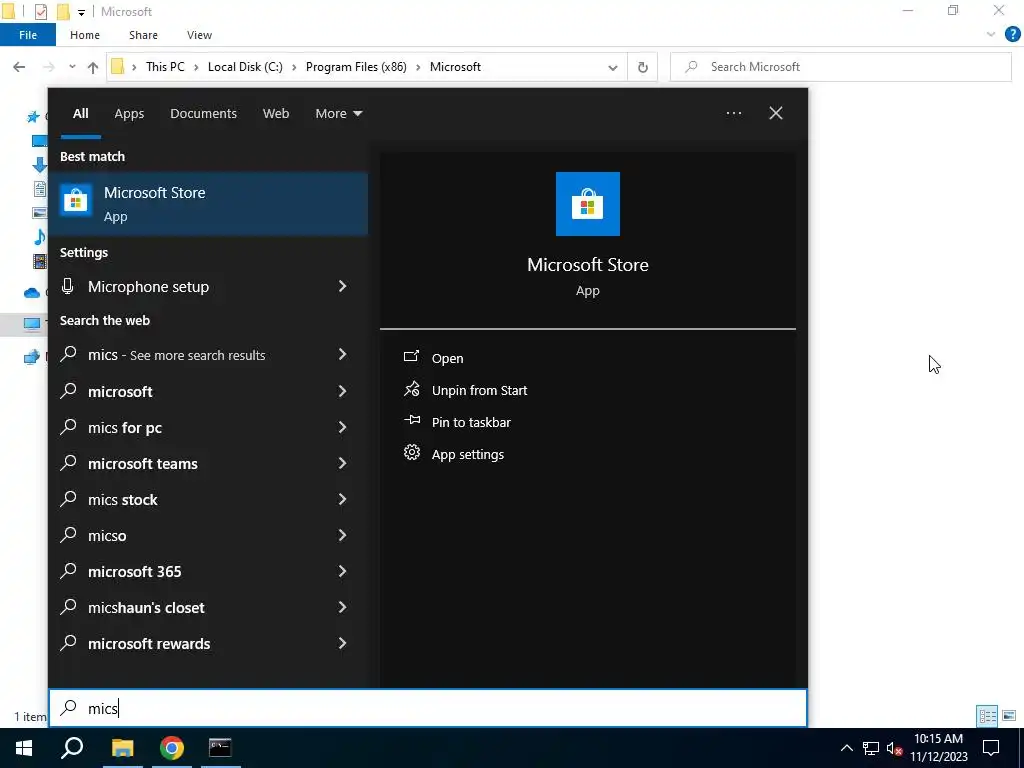The width and height of the screenshot is (1024, 768).
Task: Click inside the mics search input box
Action: coord(428,708)
